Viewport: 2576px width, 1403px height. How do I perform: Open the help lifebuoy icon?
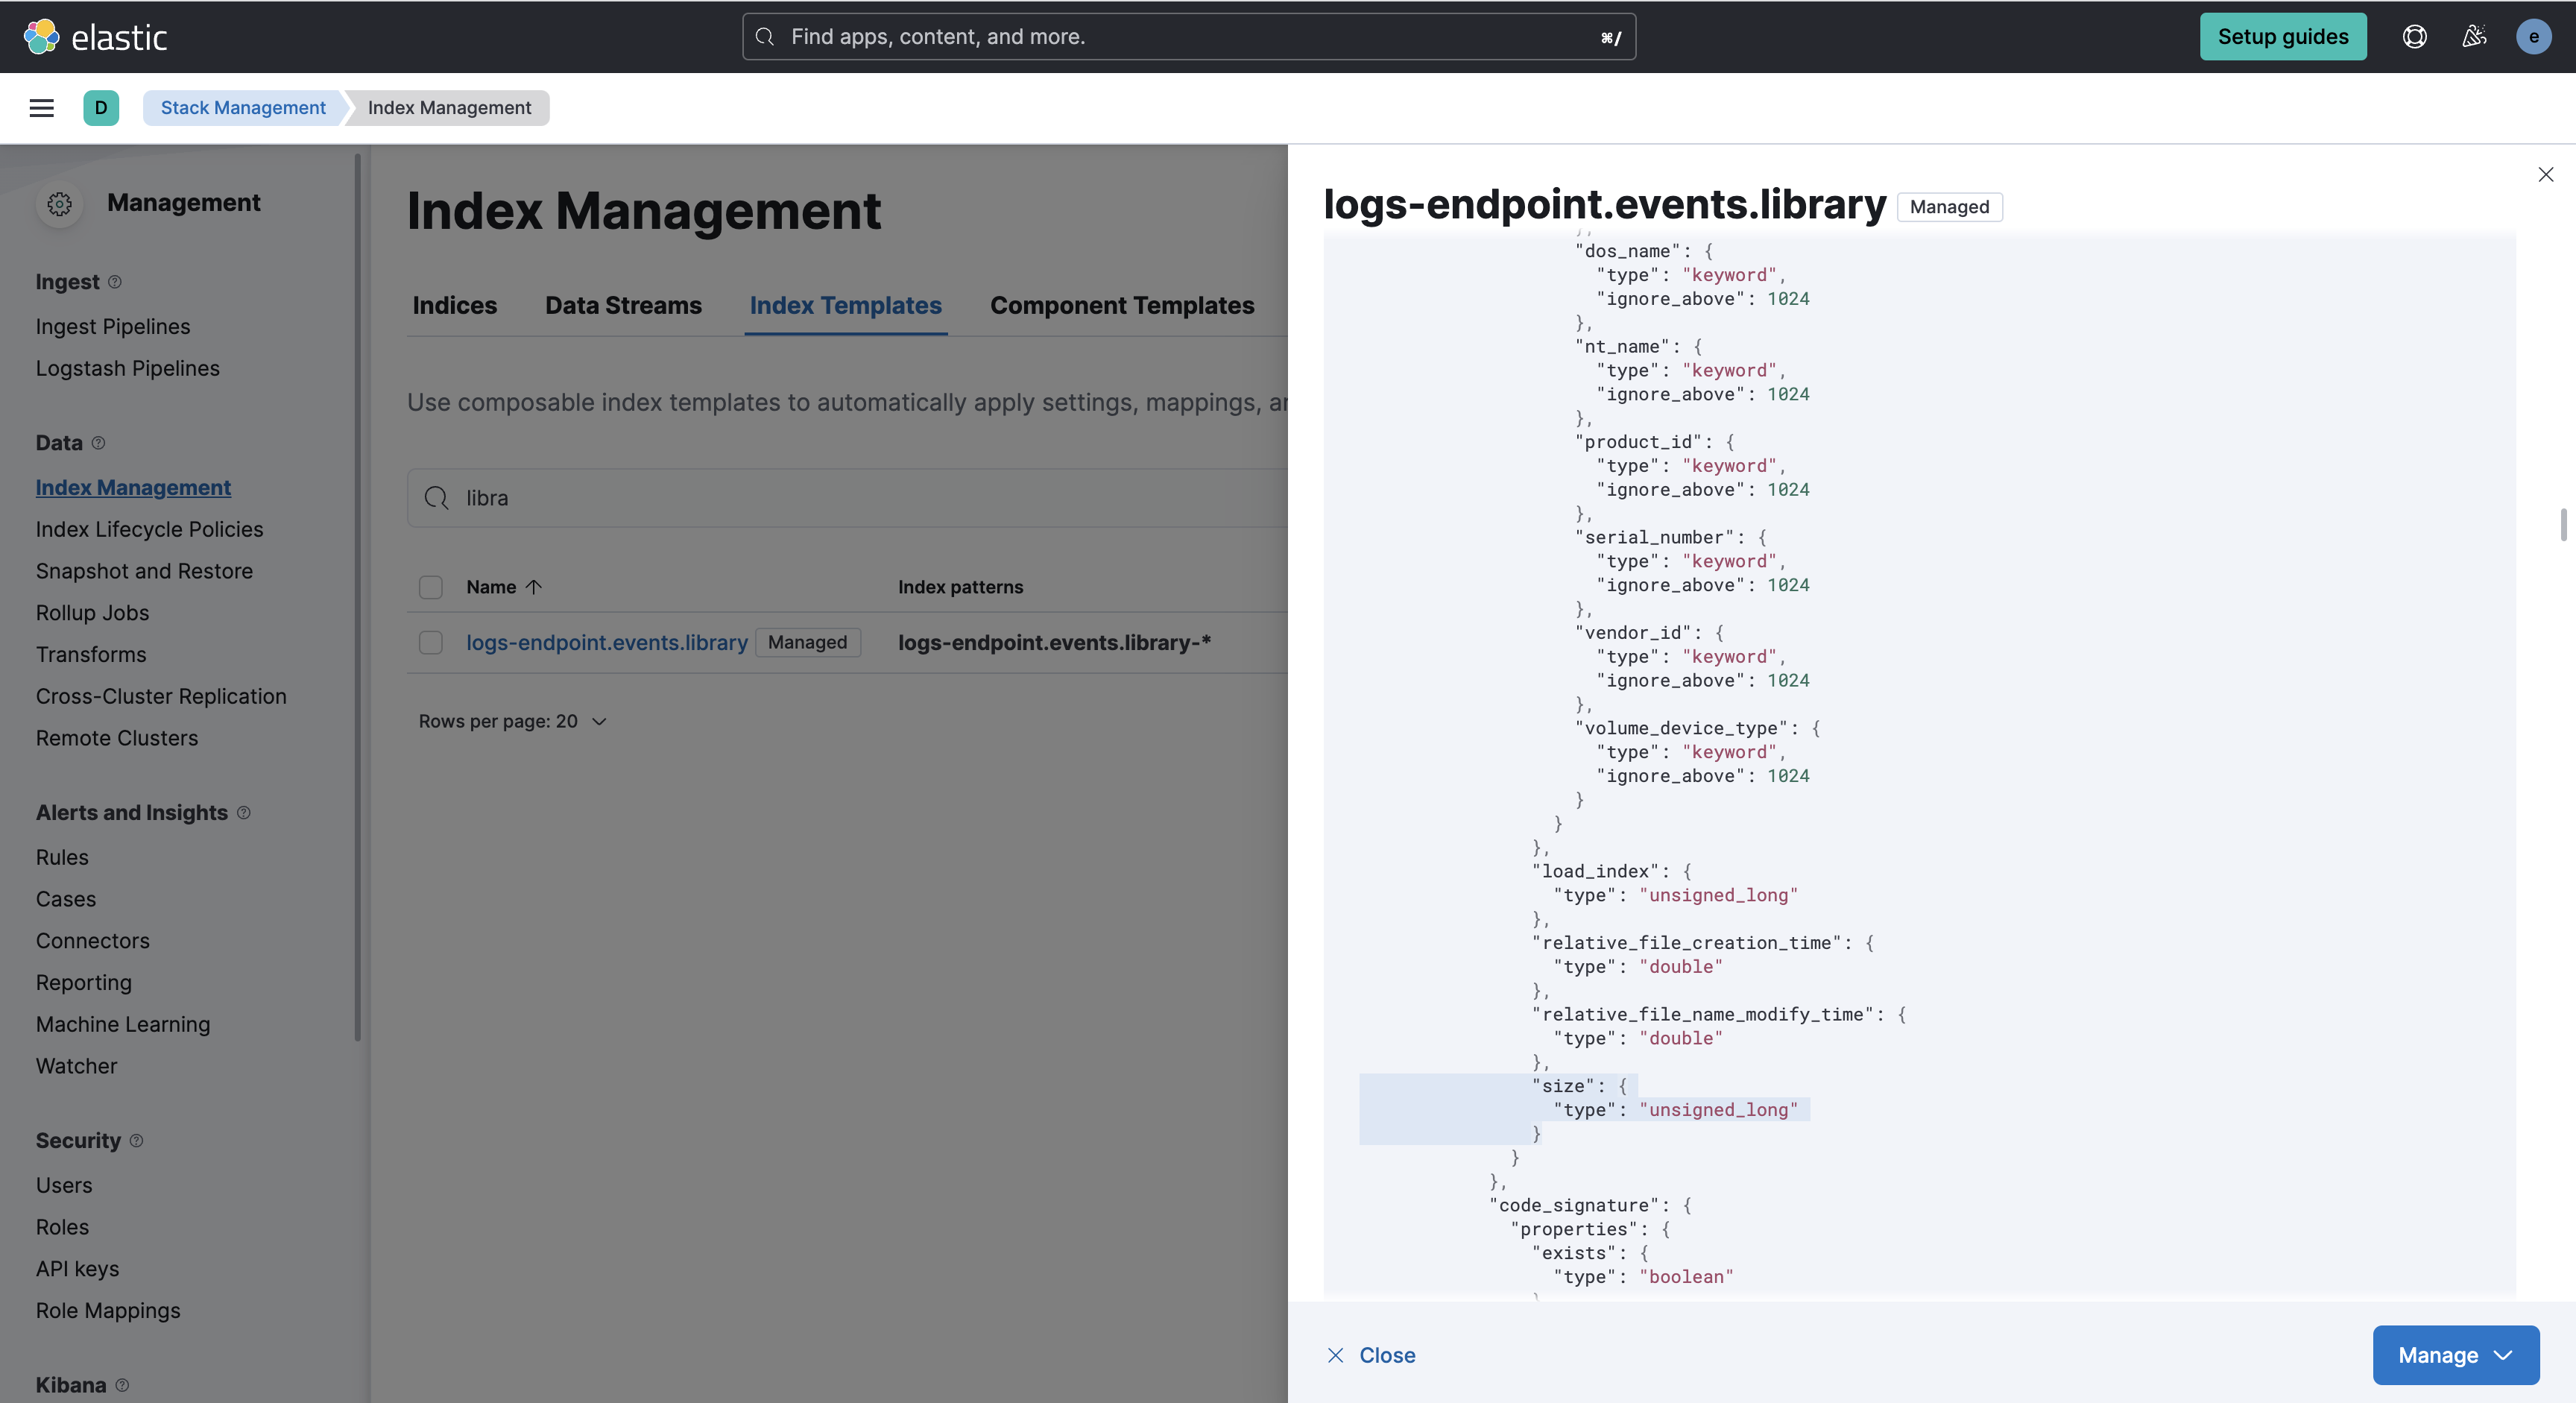(x=2414, y=37)
